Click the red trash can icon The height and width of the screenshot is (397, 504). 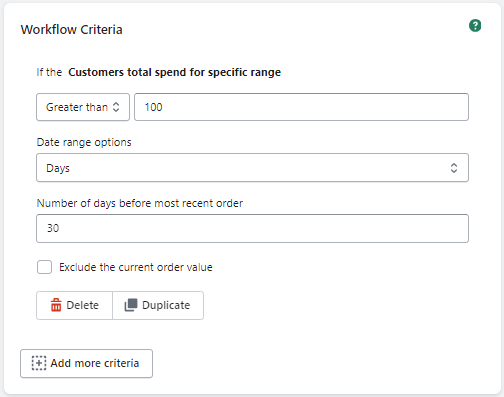click(x=56, y=305)
